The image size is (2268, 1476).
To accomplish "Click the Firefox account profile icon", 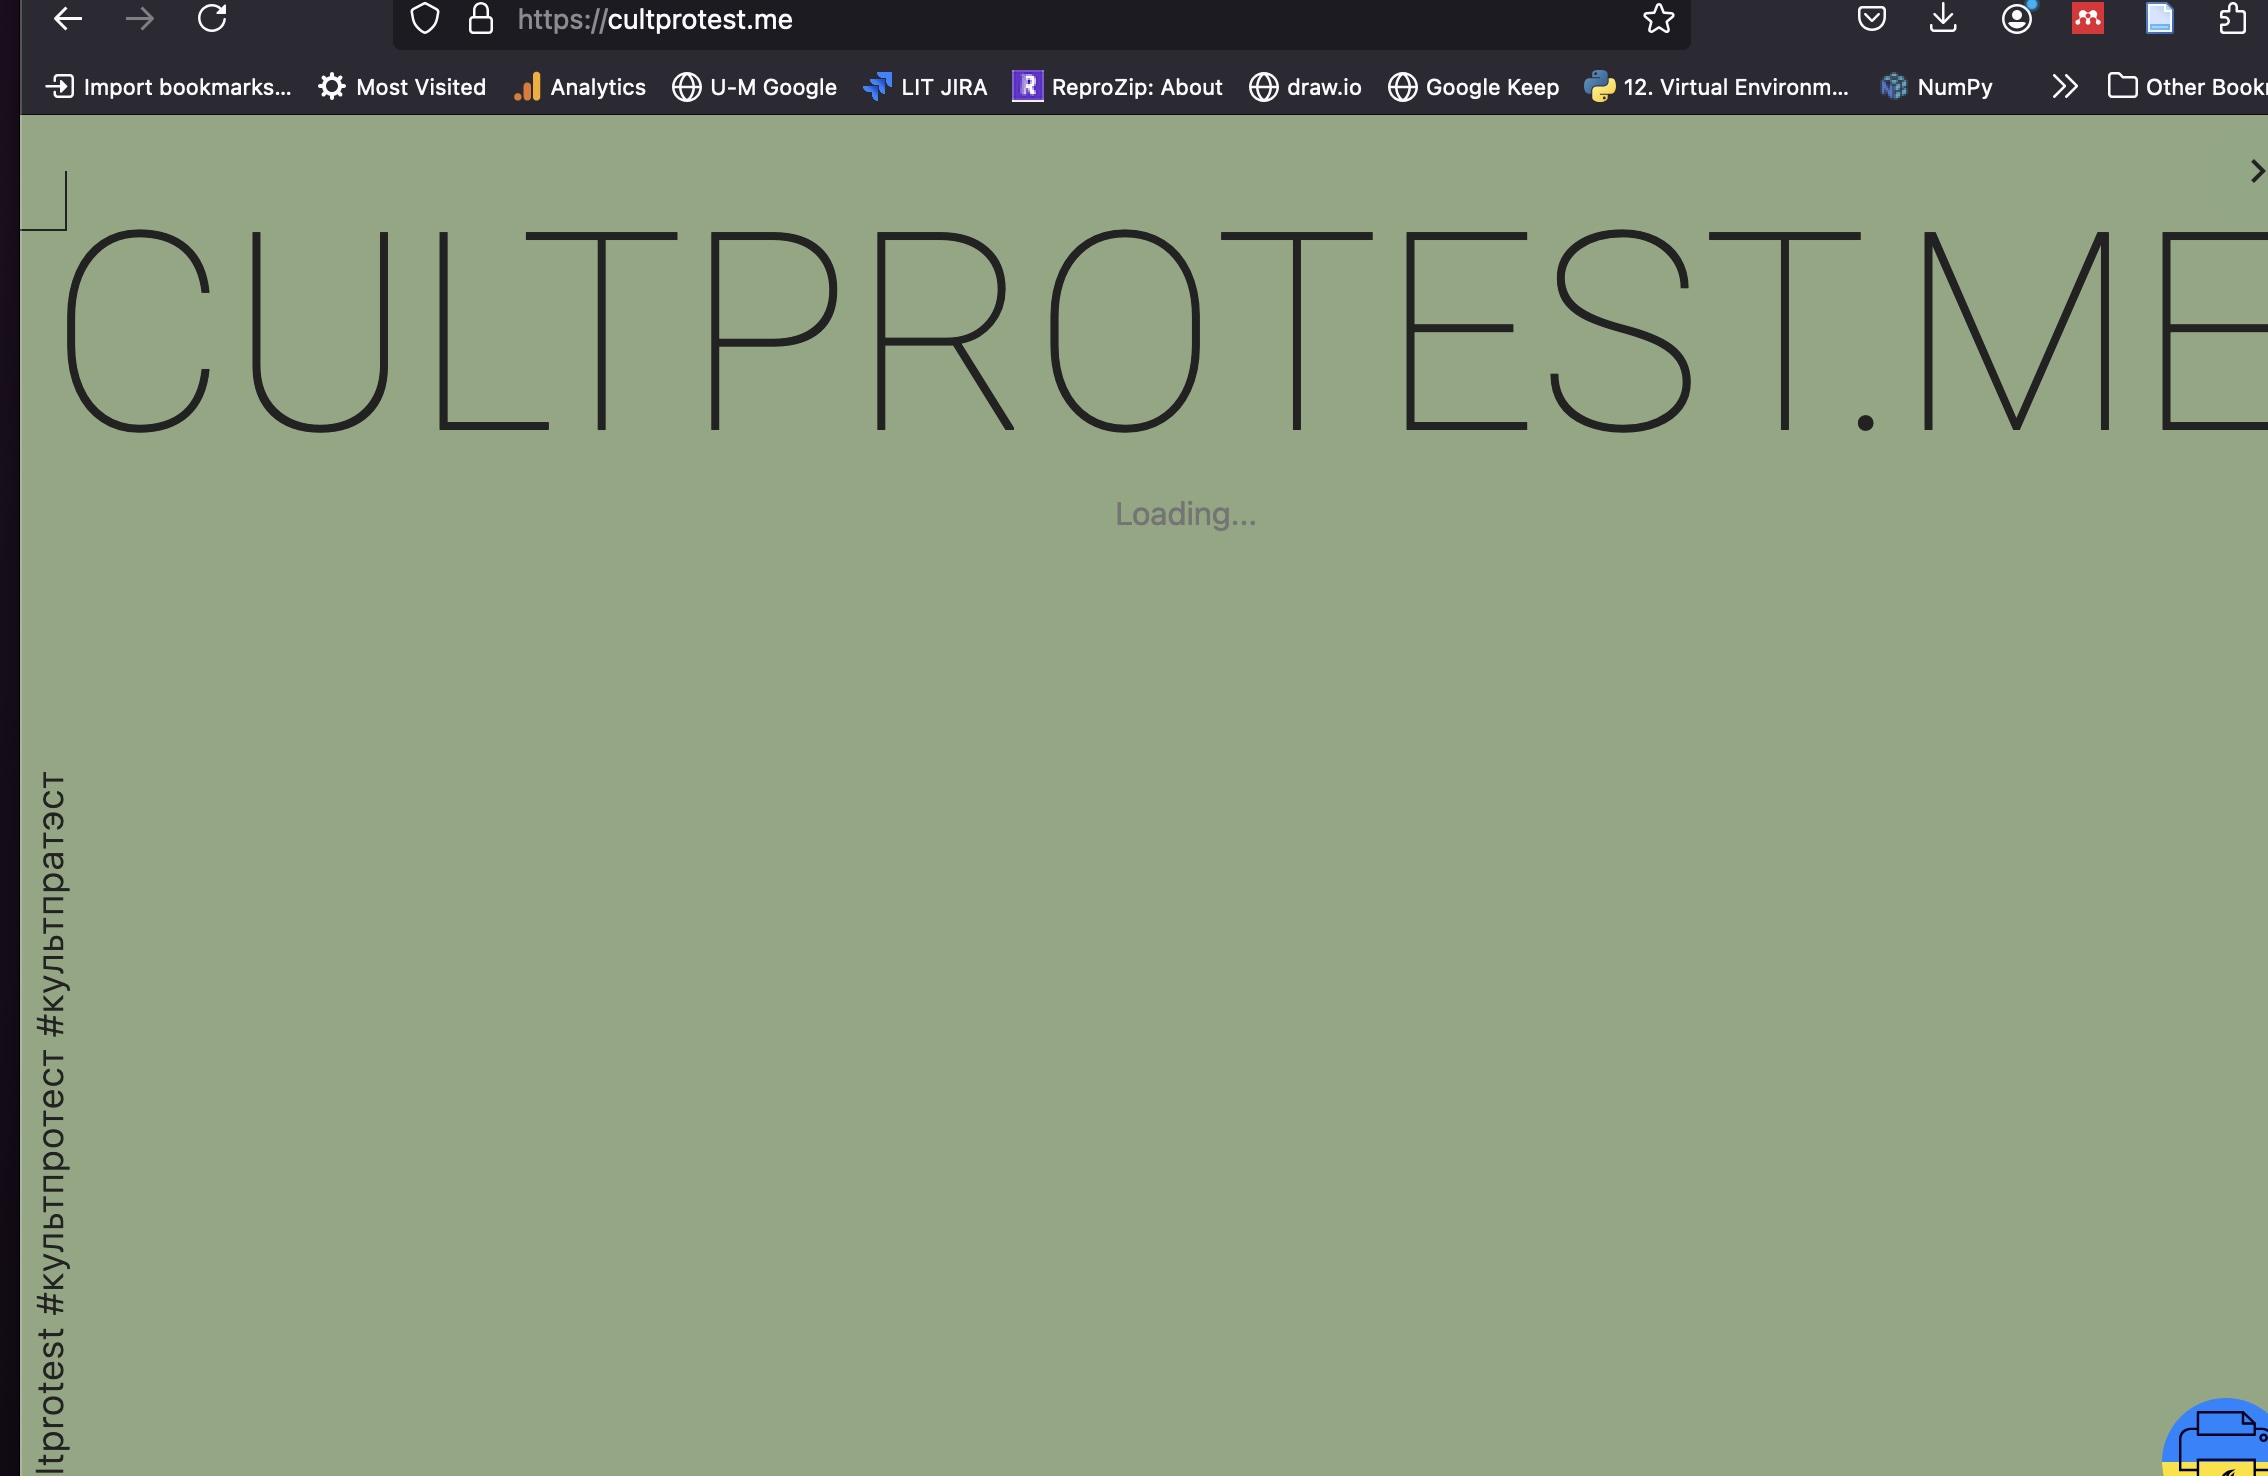I will [x=2015, y=18].
